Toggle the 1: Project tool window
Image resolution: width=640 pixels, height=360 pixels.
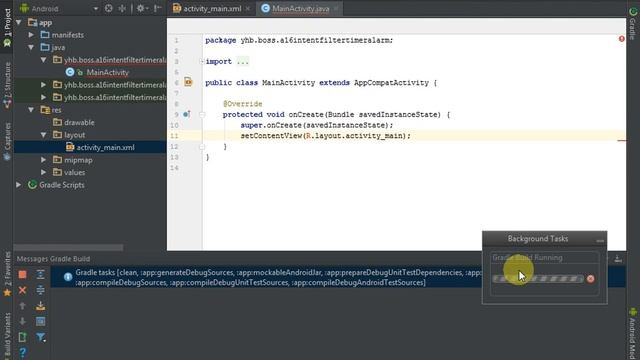pos(7,27)
